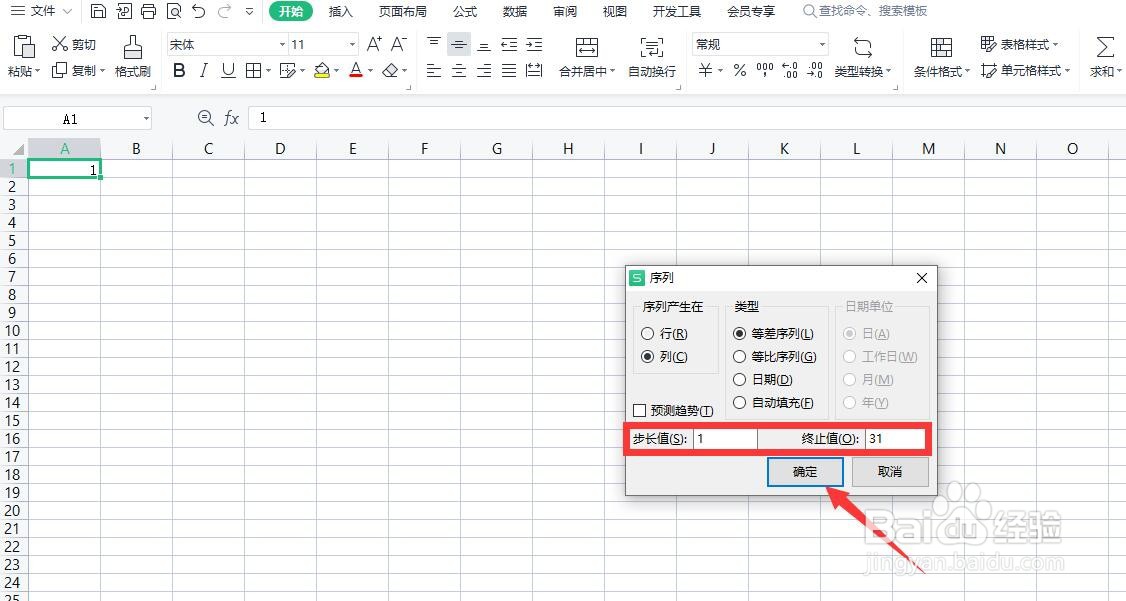Check the 预测趋势(T) checkbox
This screenshot has width=1126, height=601.
639,411
